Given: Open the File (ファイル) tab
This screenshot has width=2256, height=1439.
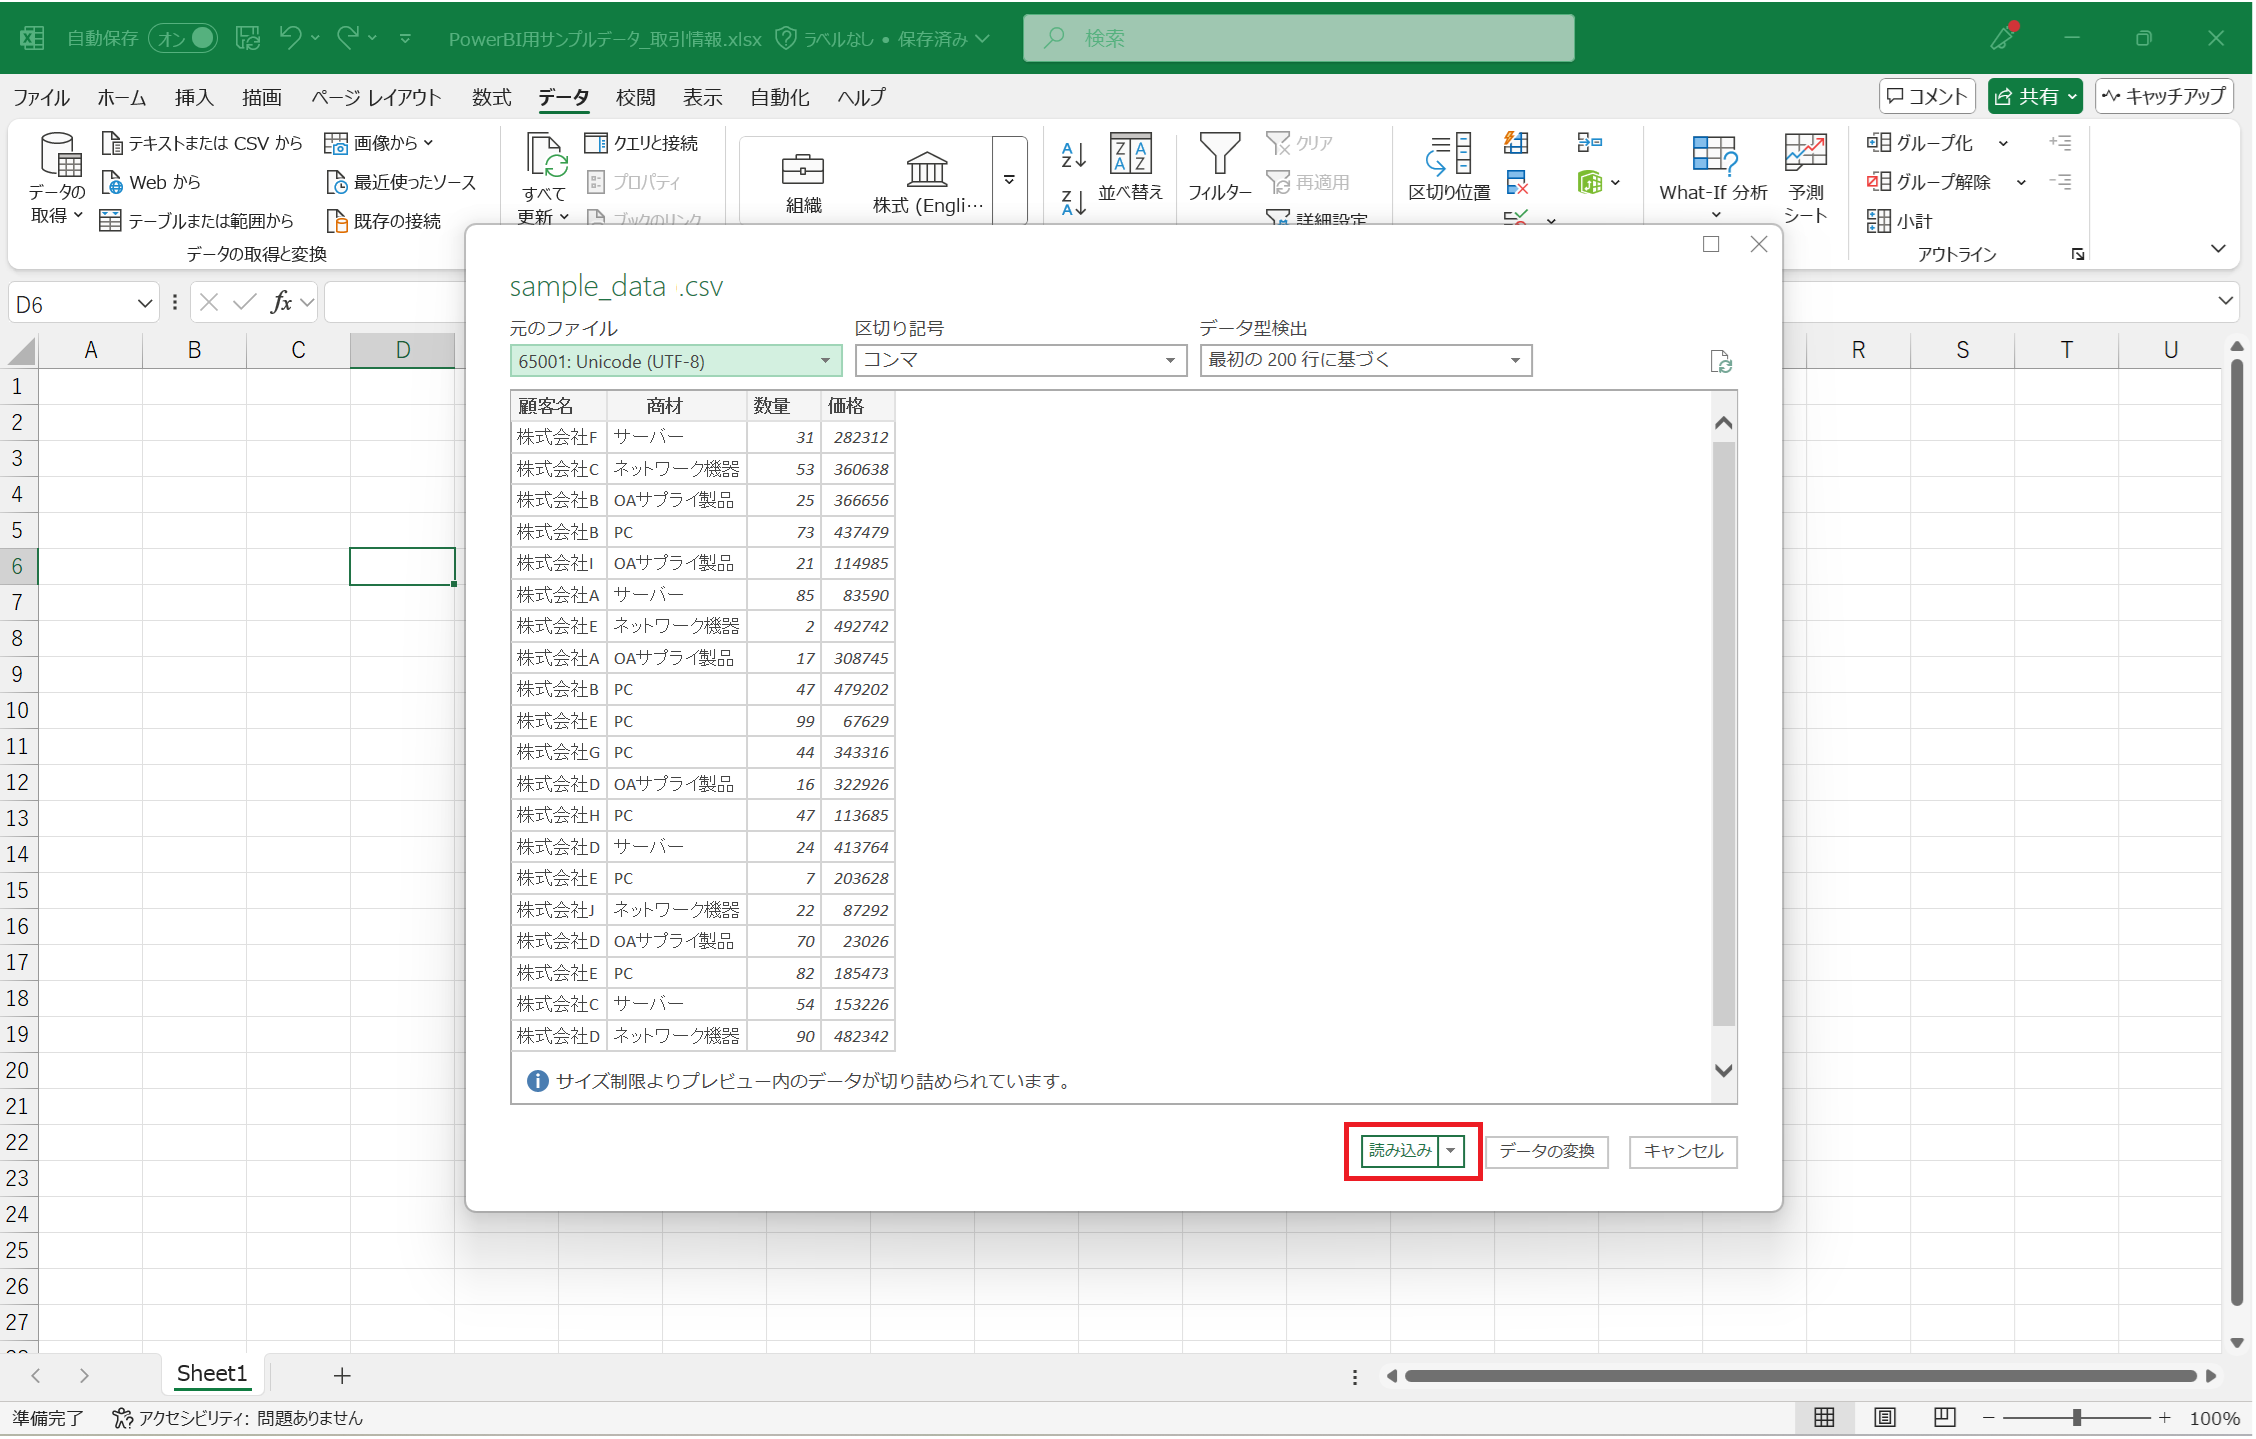Looking at the screenshot, I should pyautogui.click(x=41, y=97).
